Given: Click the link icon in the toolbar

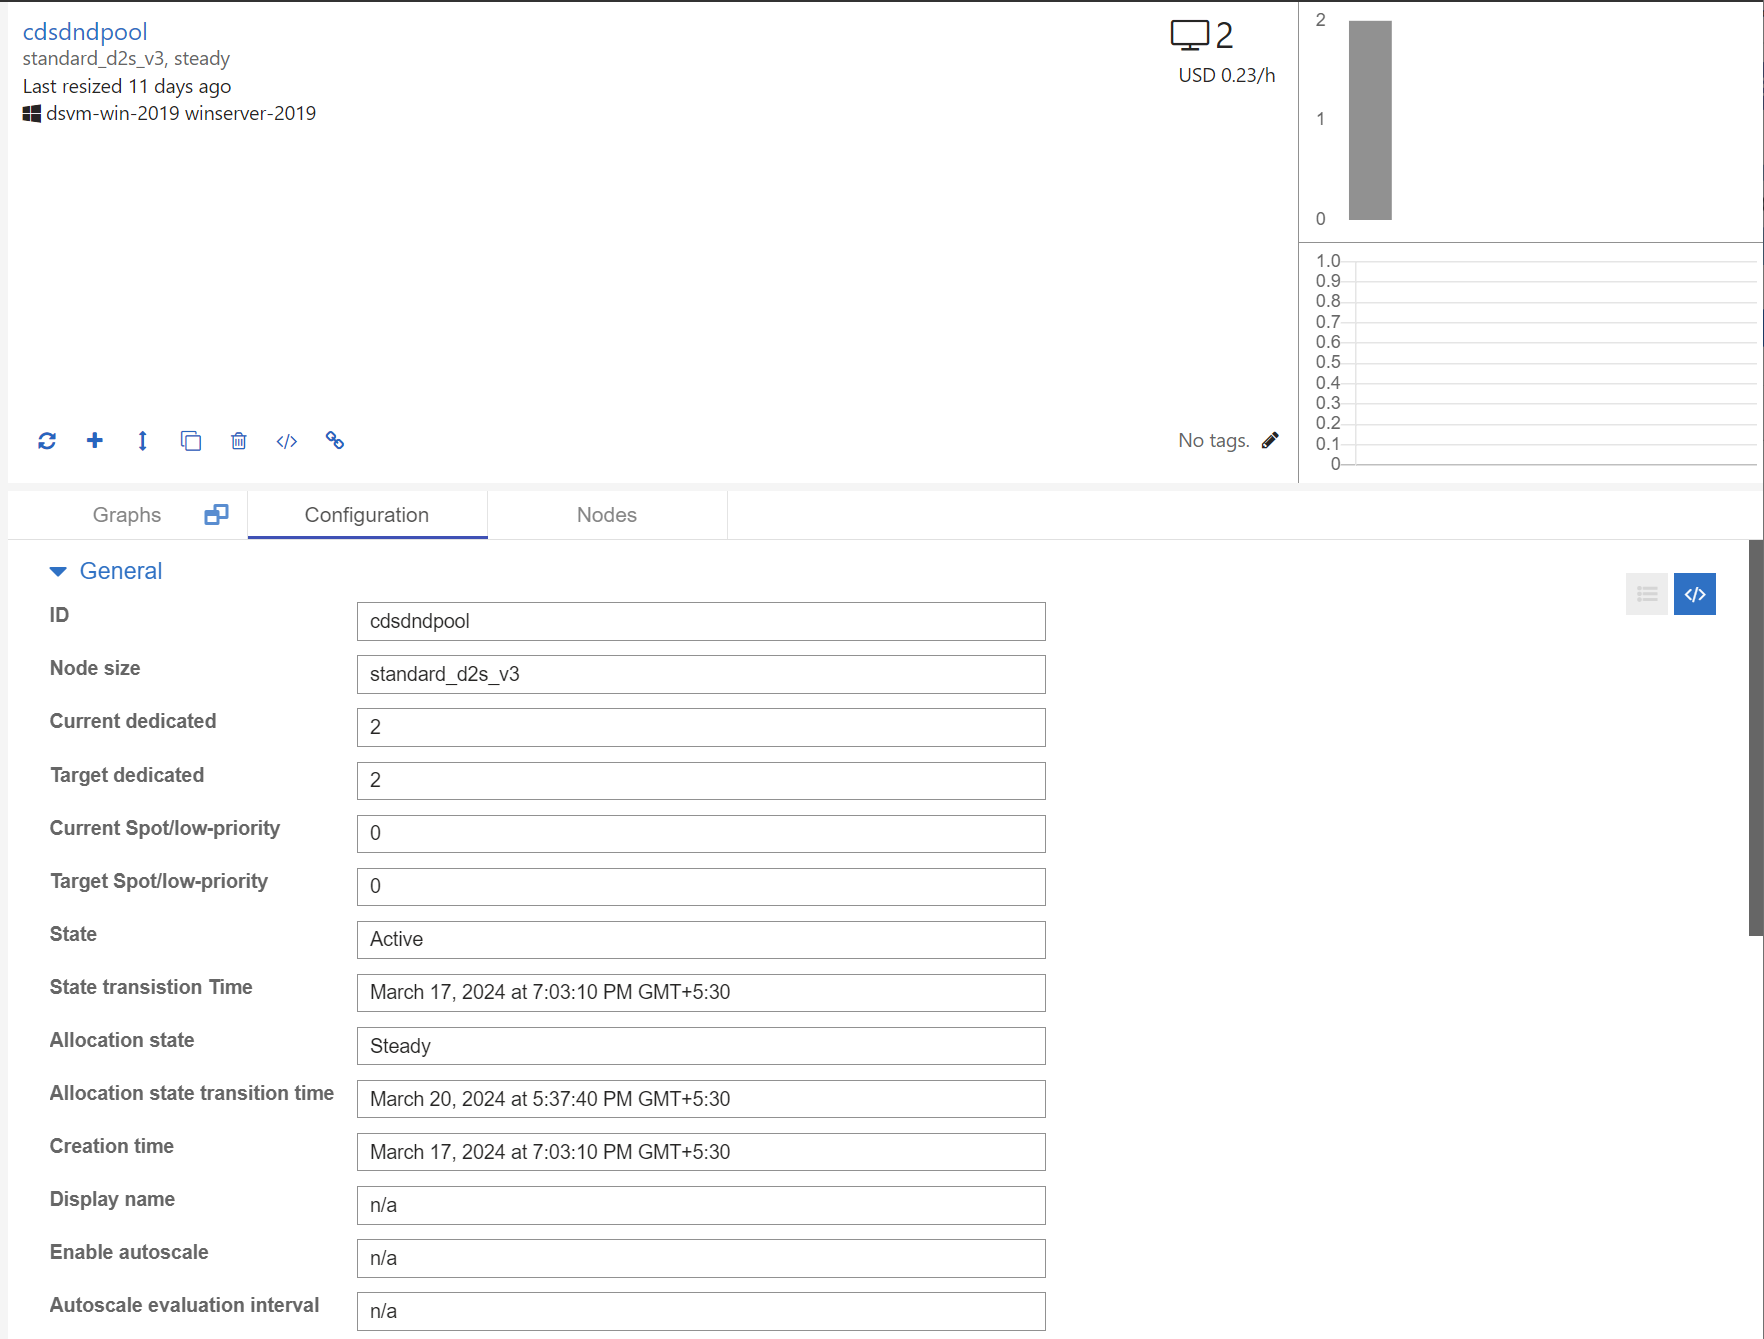Looking at the screenshot, I should pos(334,440).
